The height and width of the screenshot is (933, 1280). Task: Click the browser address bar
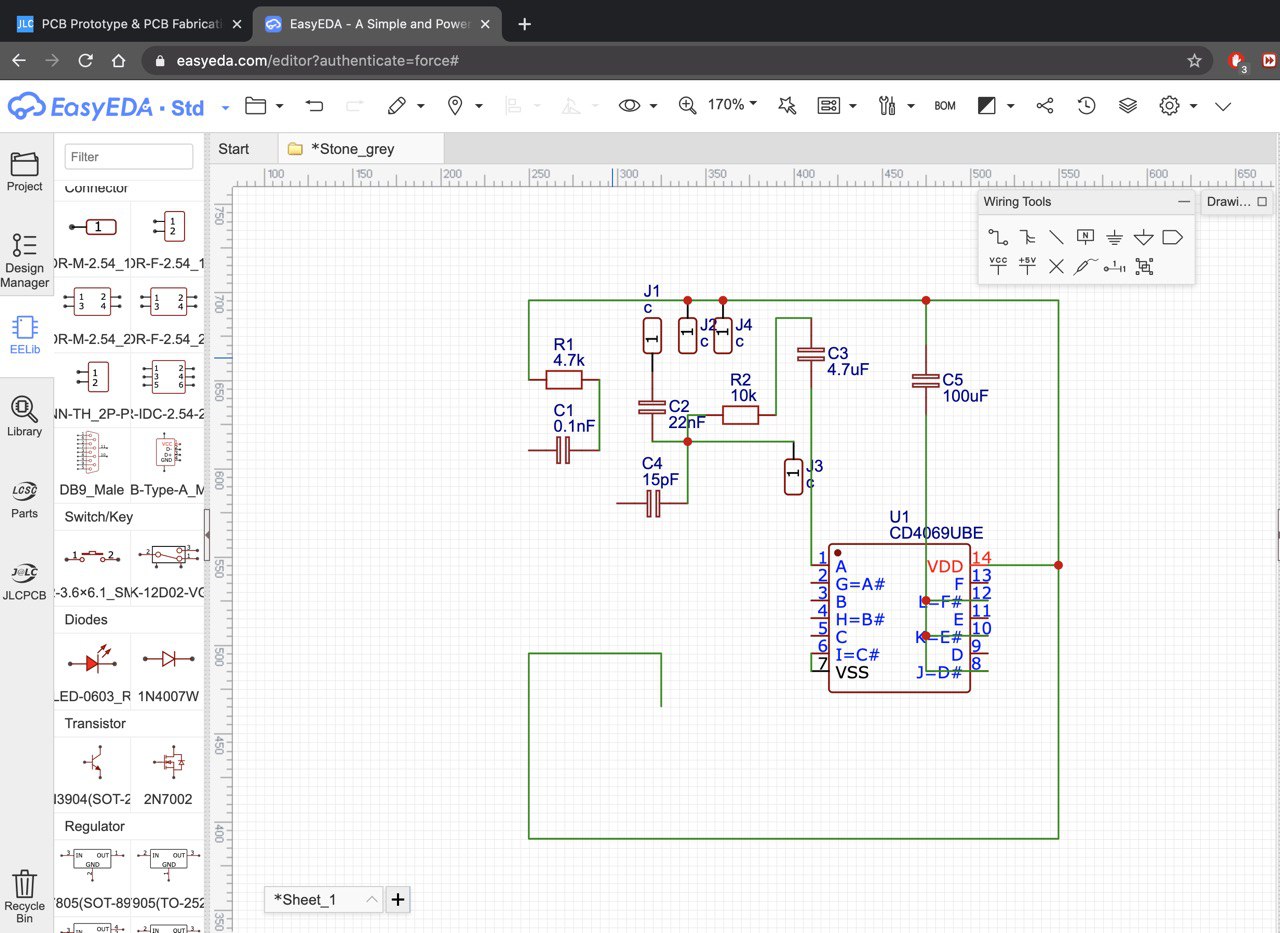pos(676,61)
